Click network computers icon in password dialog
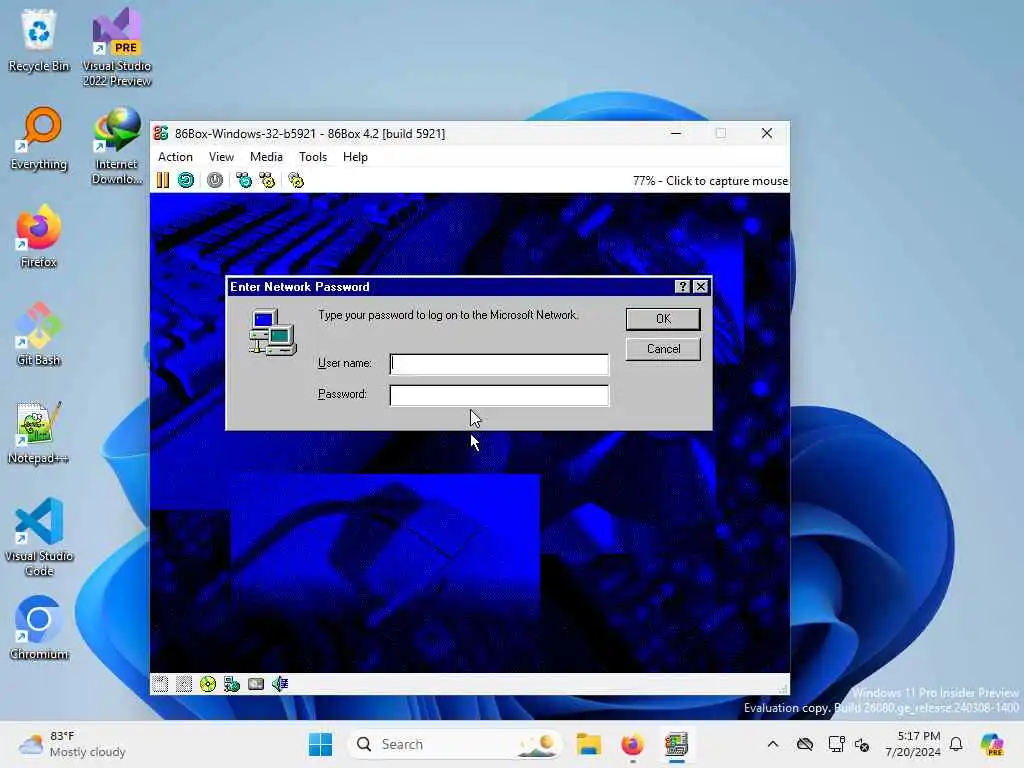Viewport: 1024px width, 768px height. (x=272, y=332)
